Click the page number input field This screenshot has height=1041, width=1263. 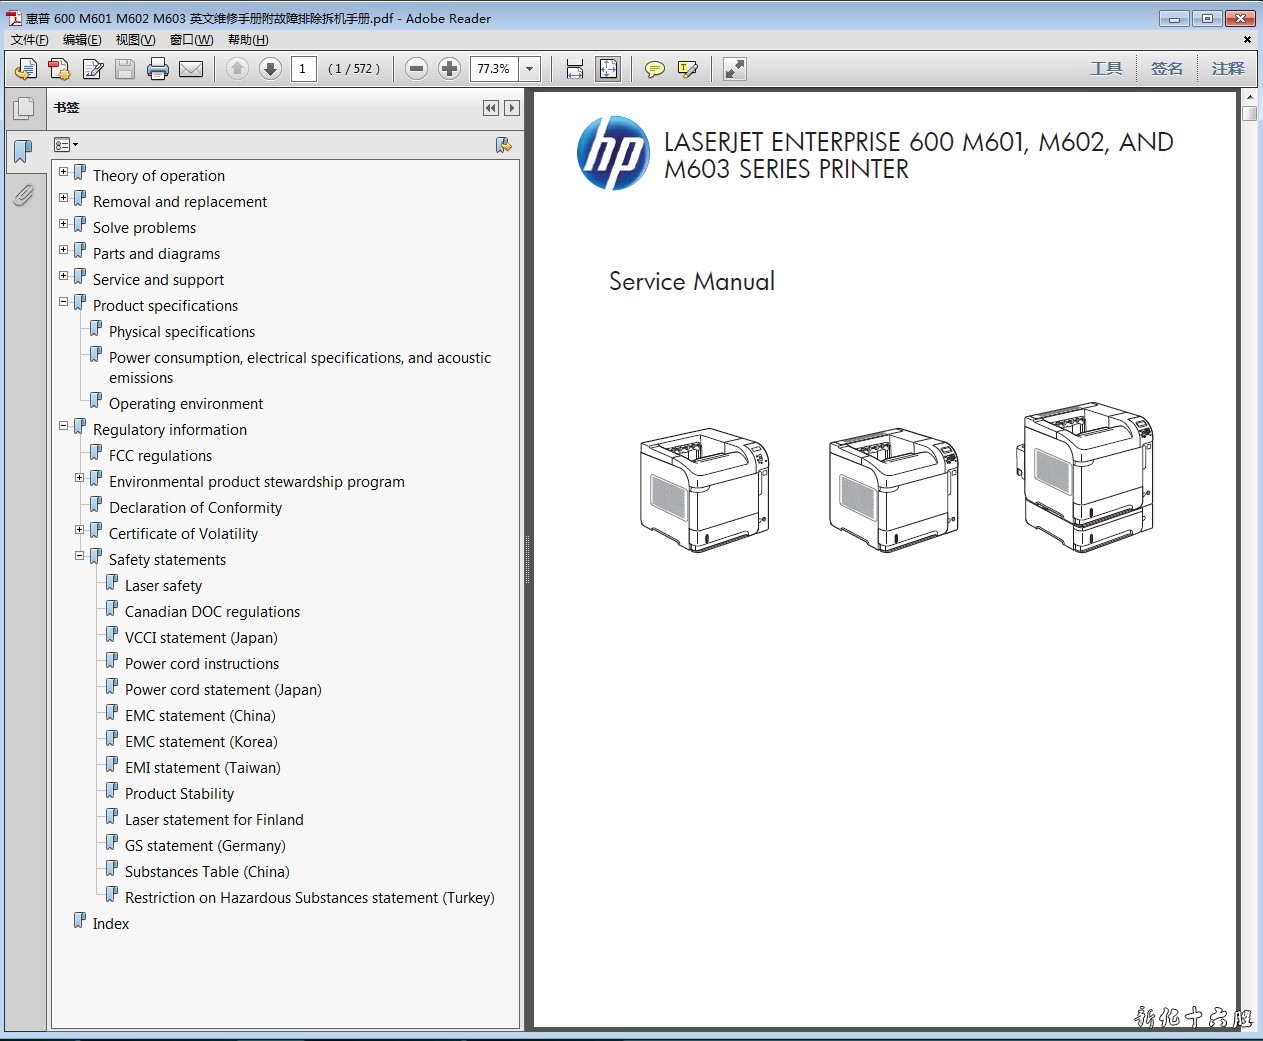point(303,69)
